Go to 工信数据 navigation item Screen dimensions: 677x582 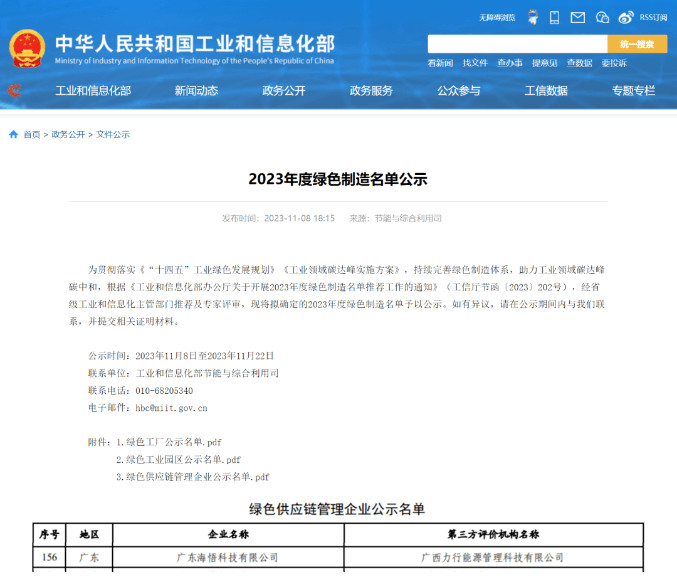tap(546, 91)
